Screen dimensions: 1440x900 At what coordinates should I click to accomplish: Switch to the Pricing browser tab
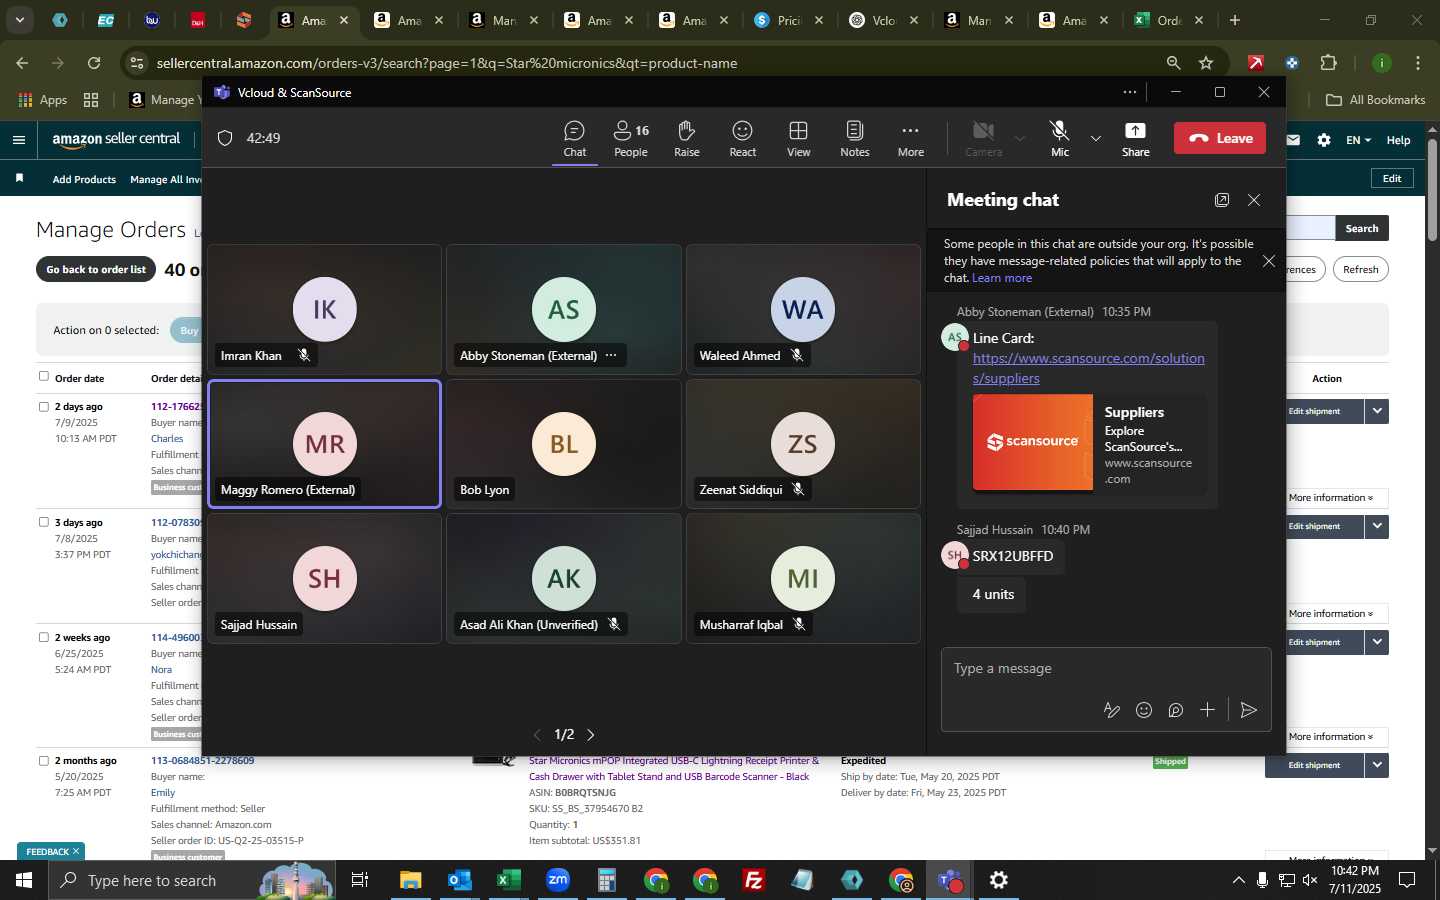(789, 20)
